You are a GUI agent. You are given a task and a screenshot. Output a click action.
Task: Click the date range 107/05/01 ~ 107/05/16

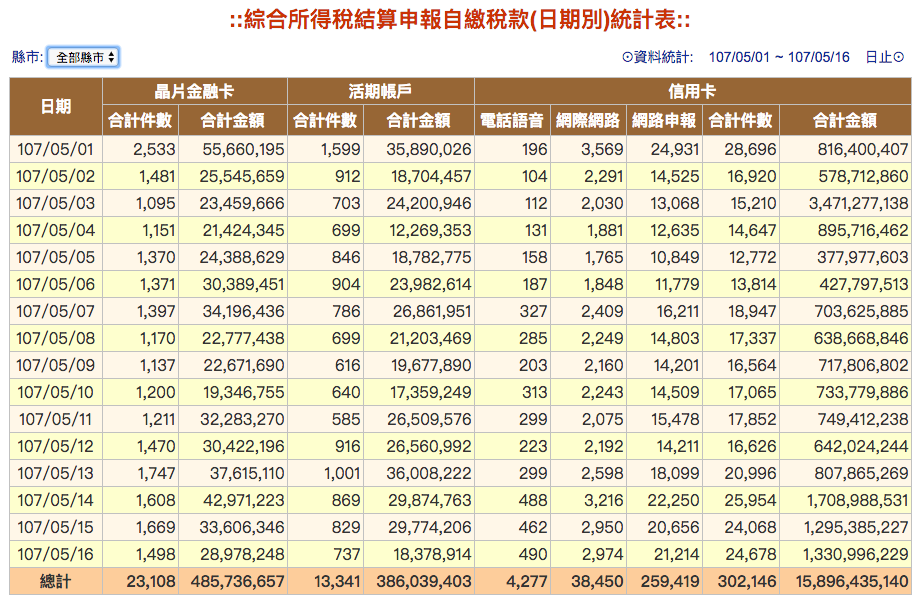coord(778,57)
